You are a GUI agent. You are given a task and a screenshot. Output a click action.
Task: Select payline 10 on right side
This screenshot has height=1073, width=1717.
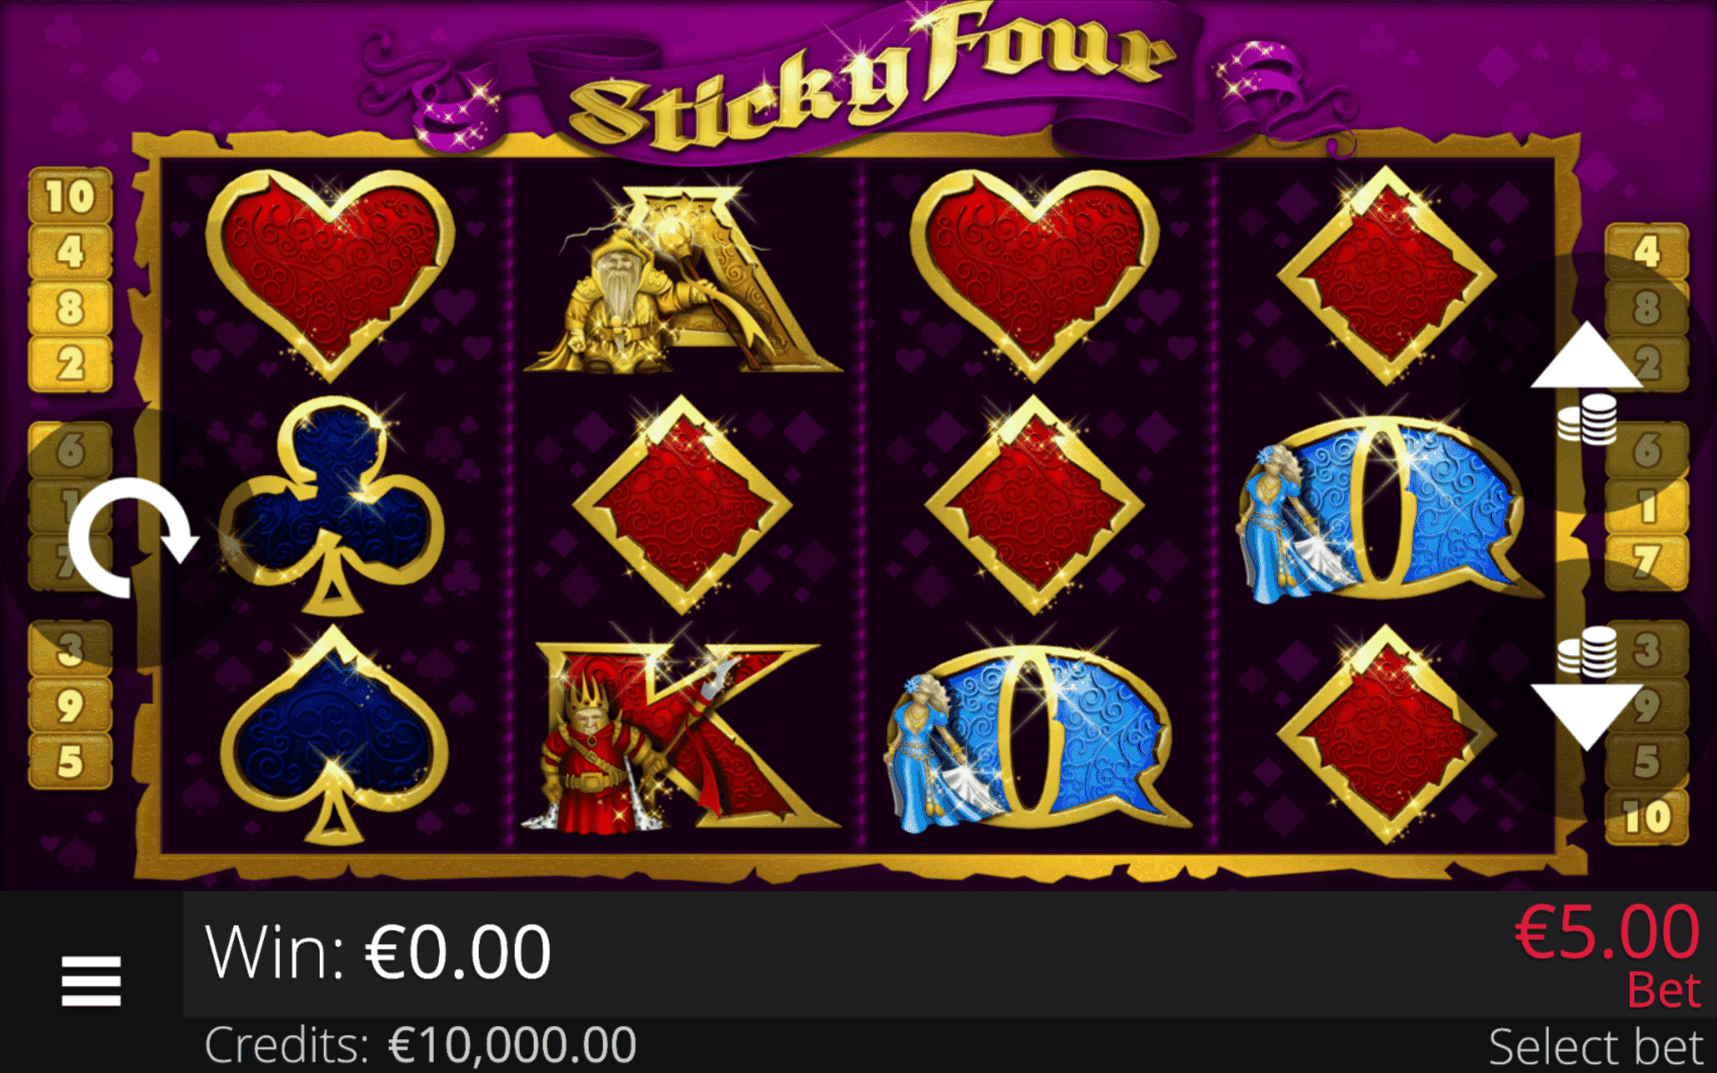pyautogui.click(x=1646, y=817)
